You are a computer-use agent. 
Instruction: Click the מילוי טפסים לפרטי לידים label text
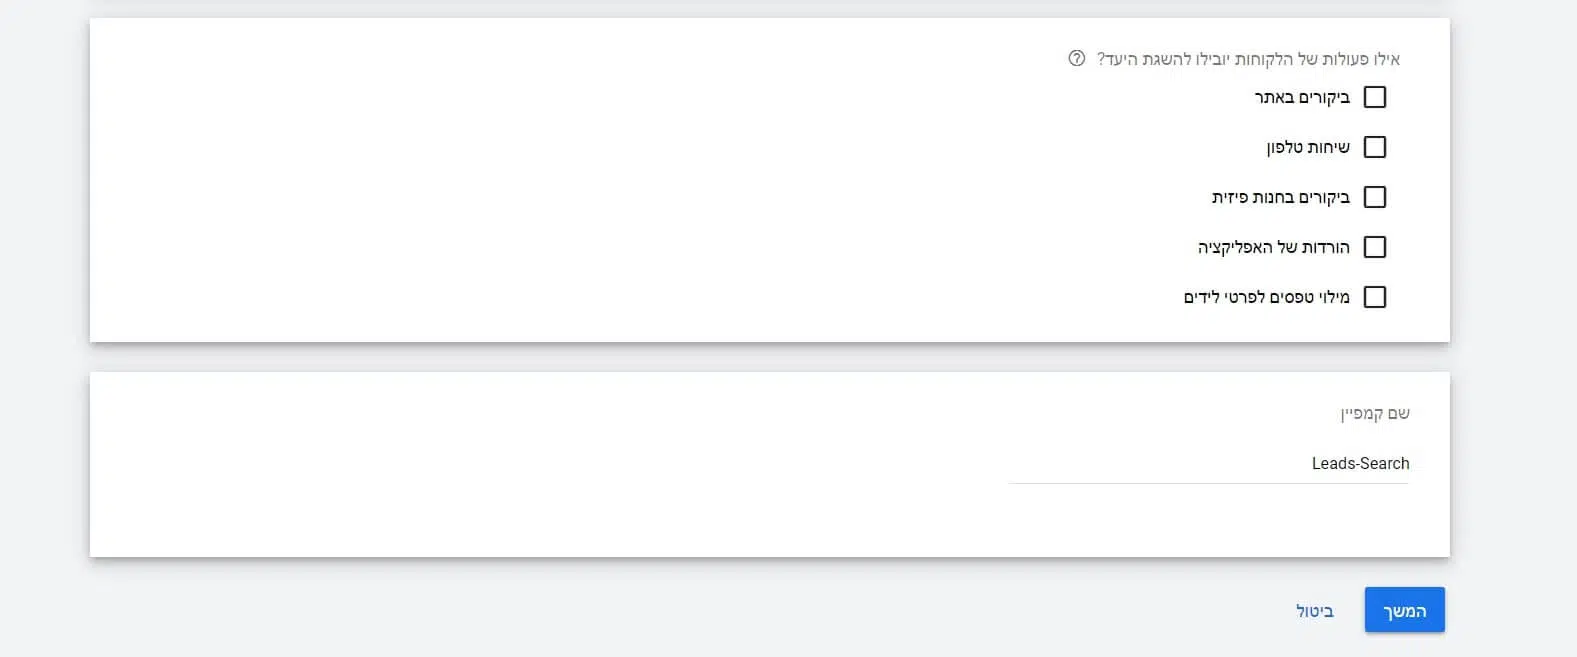[x=1267, y=297]
